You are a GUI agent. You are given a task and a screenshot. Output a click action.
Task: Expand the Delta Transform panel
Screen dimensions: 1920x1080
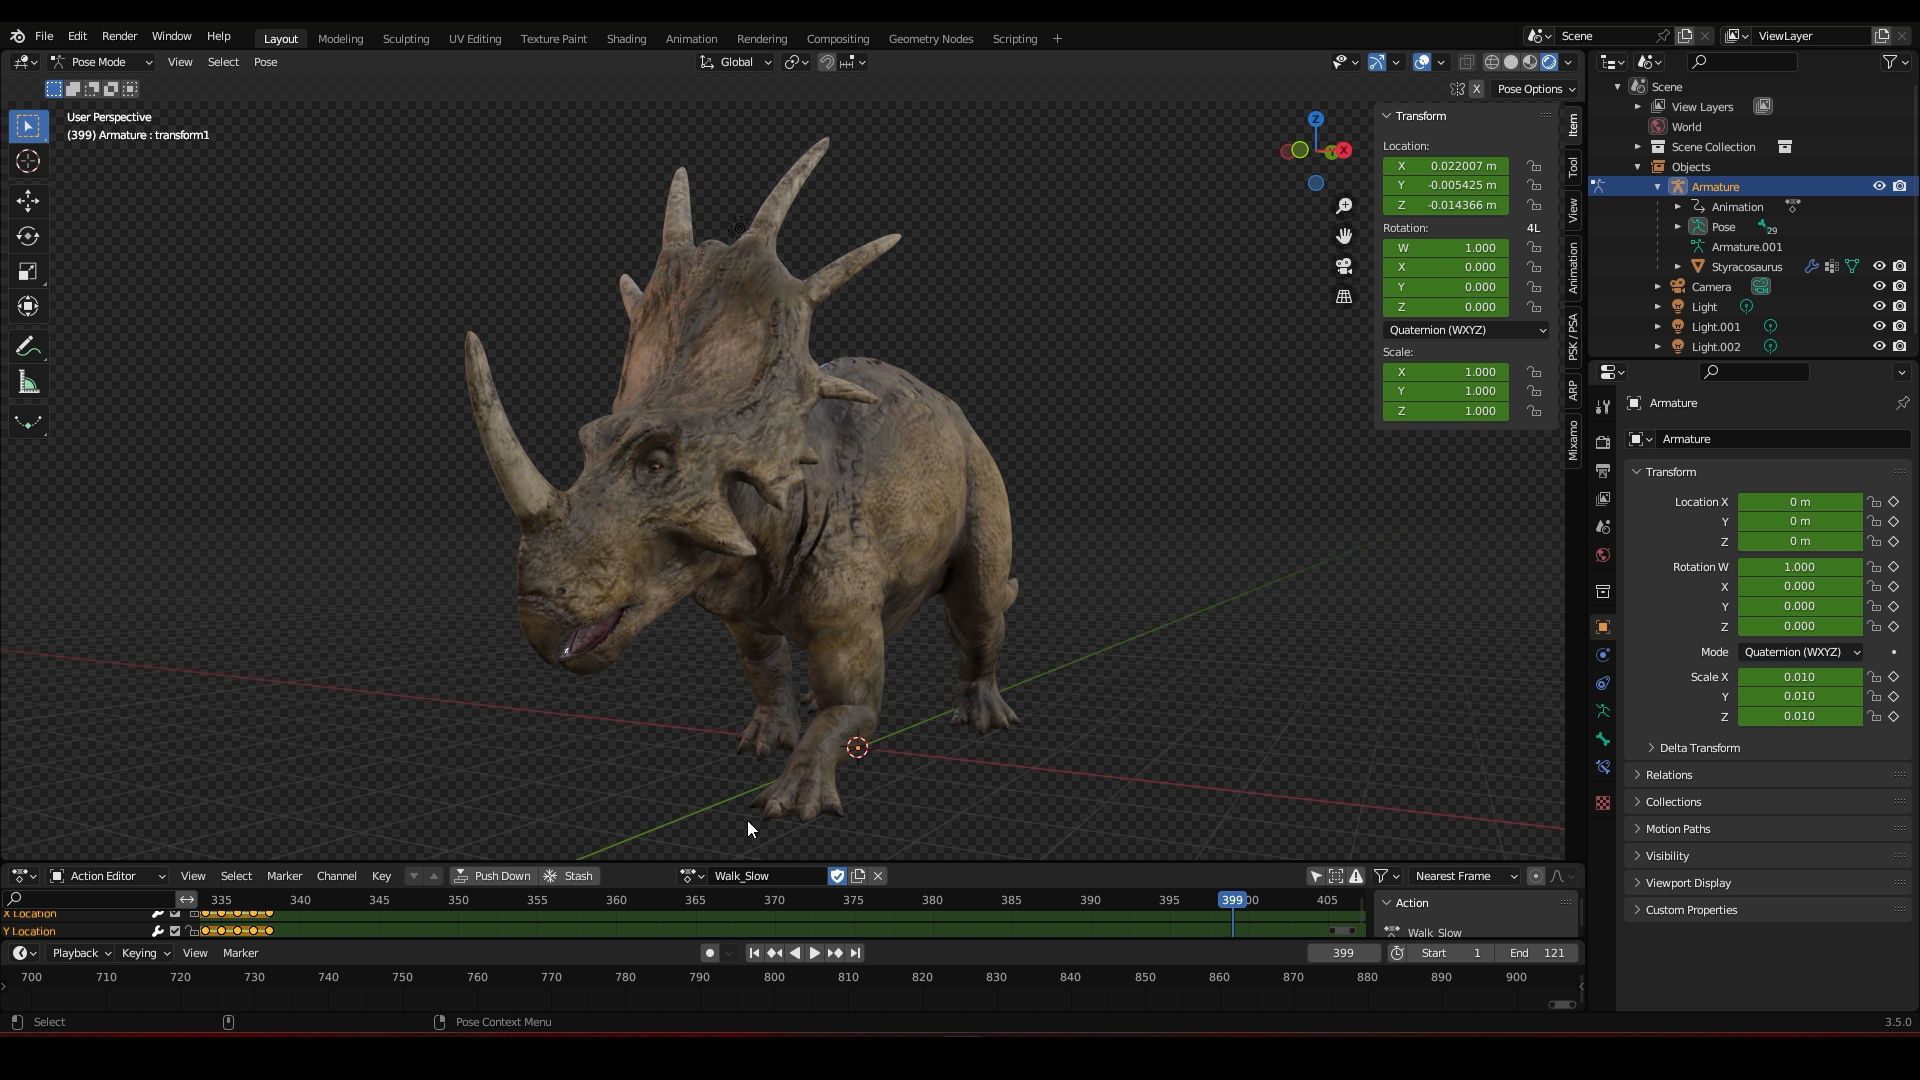1699,748
